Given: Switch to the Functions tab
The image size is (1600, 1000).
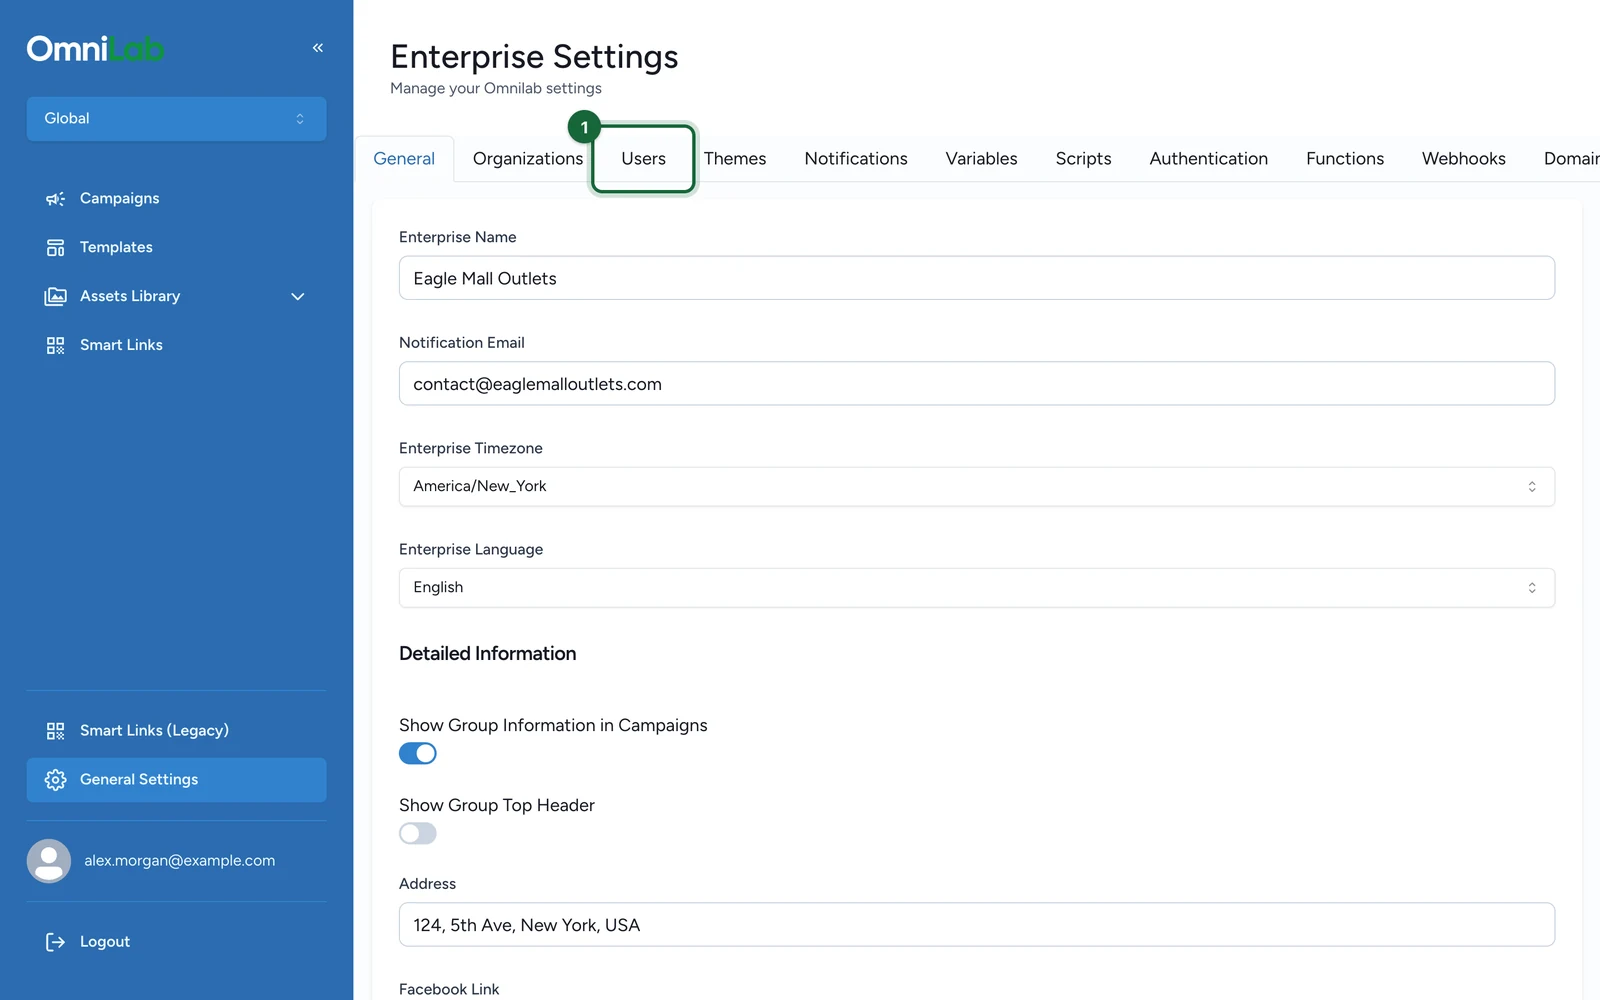Looking at the screenshot, I should tap(1344, 159).
